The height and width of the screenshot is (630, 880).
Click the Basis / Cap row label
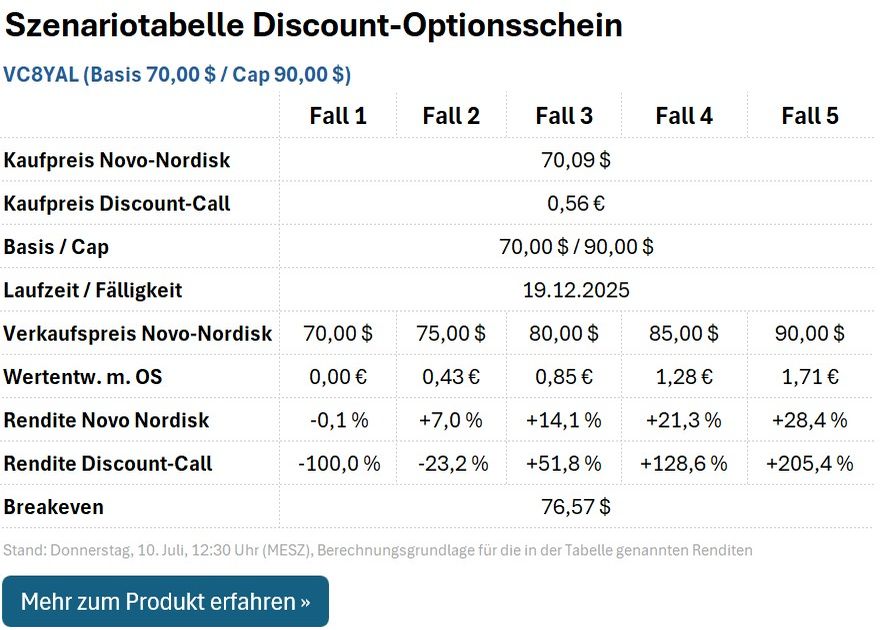(57, 247)
